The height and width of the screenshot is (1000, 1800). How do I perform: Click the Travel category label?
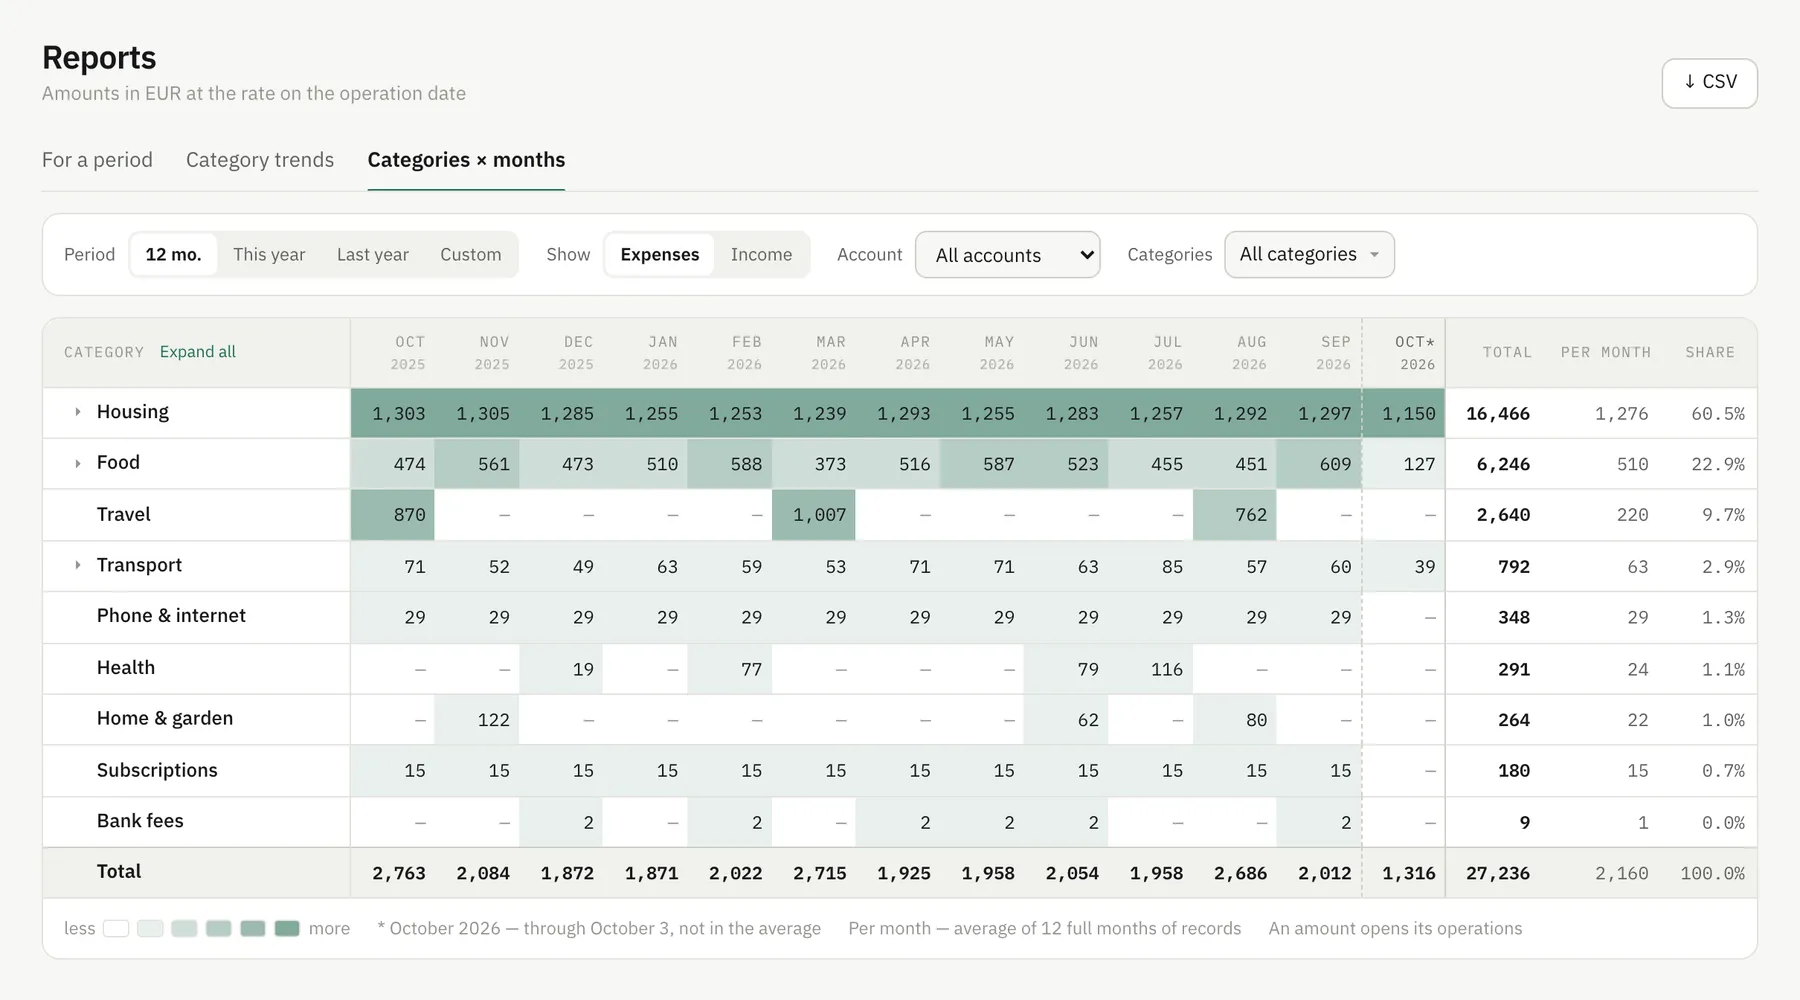(123, 514)
